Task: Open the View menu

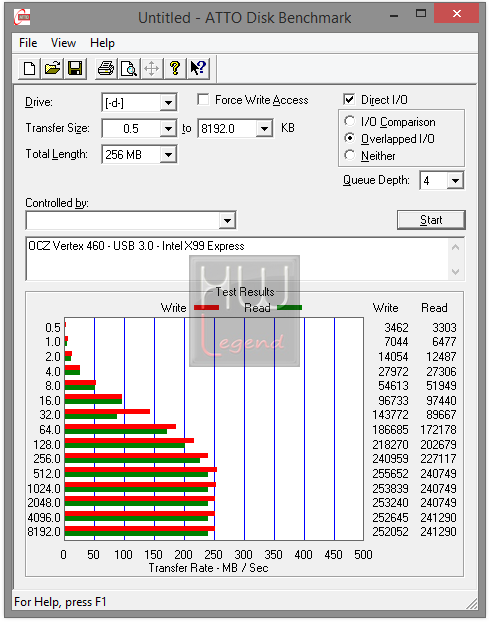Action: click(x=63, y=43)
